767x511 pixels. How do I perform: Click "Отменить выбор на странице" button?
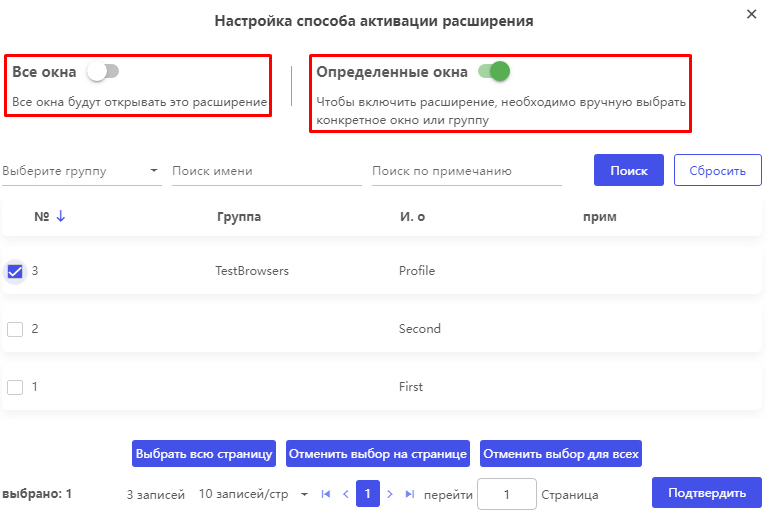tap(378, 454)
